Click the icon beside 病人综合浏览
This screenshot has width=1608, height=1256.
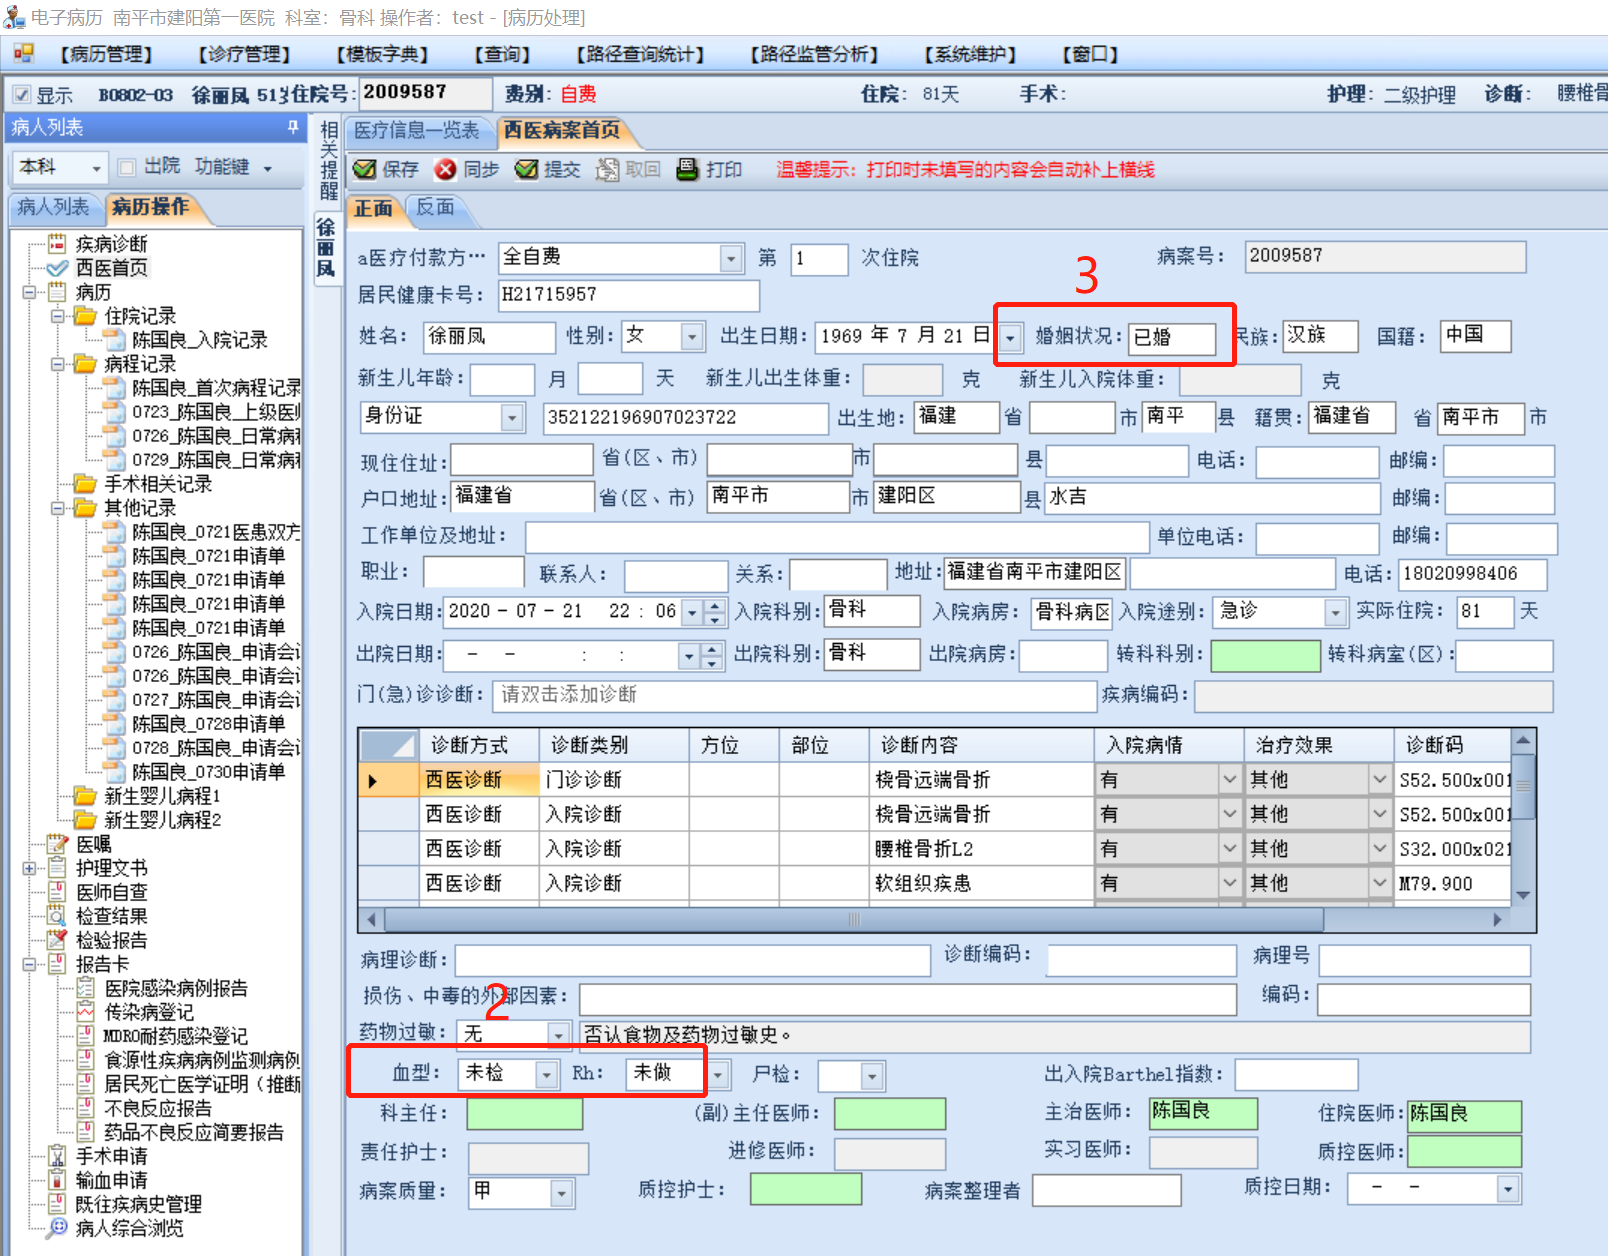click(x=57, y=1228)
